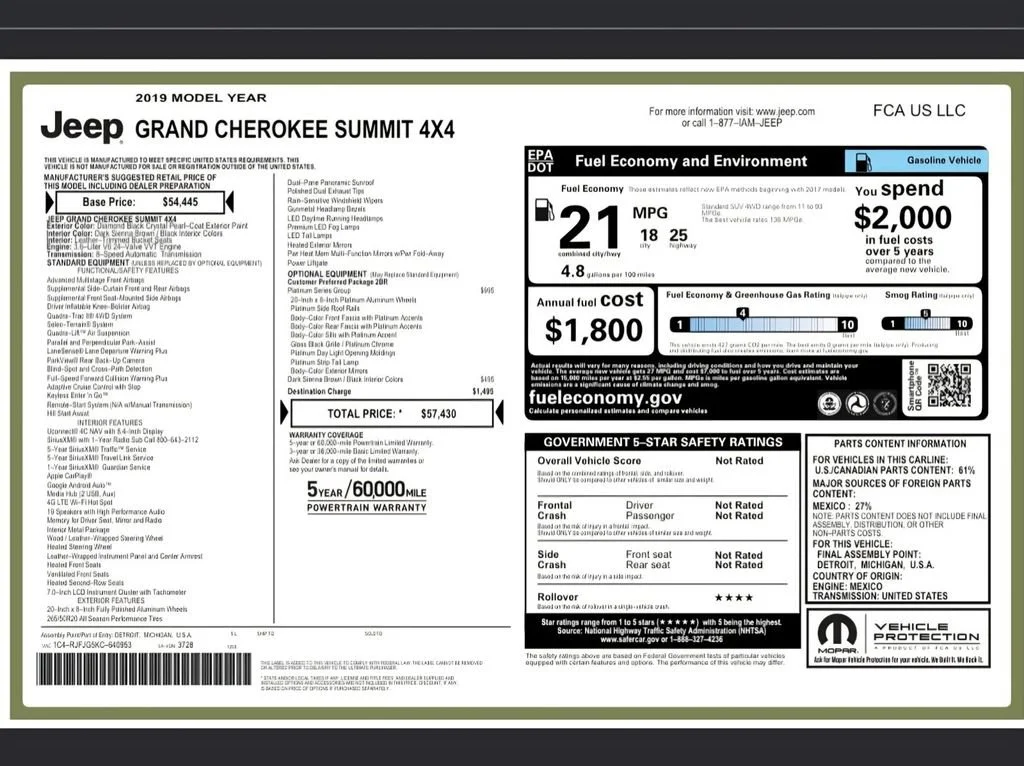Viewport: 1024px width, 766px height.
Task: Click the TRANSMISSION: UNITED STATES line
Action: (880, 596)
